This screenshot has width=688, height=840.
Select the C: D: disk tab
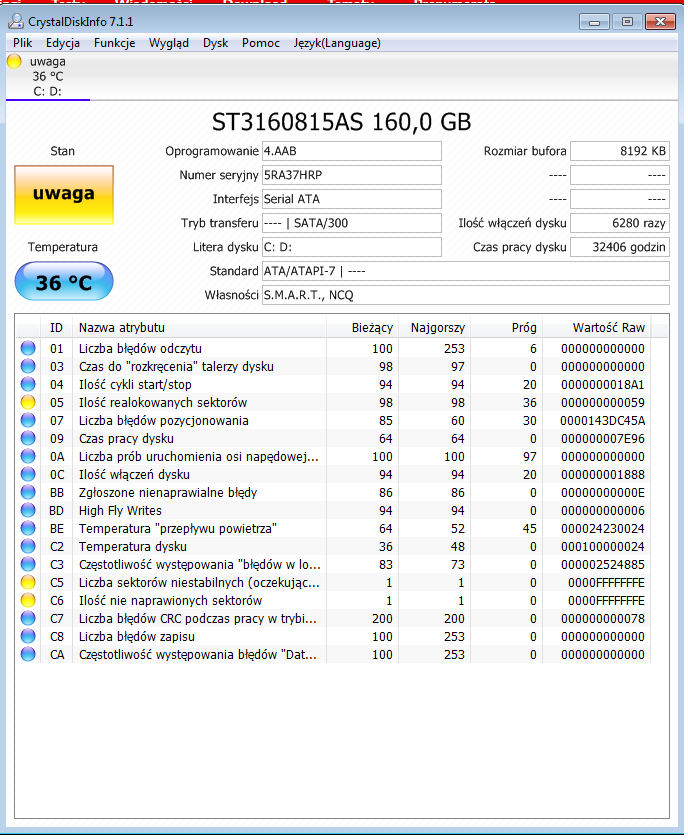pos(47,91)
